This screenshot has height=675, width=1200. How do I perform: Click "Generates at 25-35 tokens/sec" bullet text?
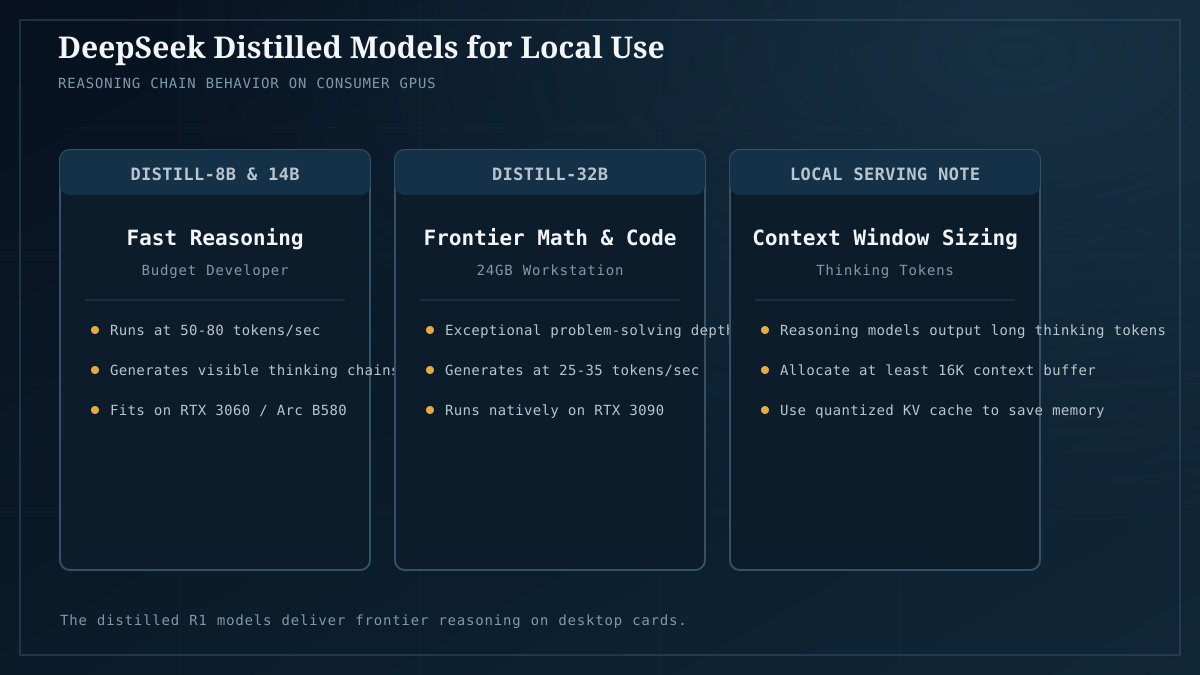572,370
